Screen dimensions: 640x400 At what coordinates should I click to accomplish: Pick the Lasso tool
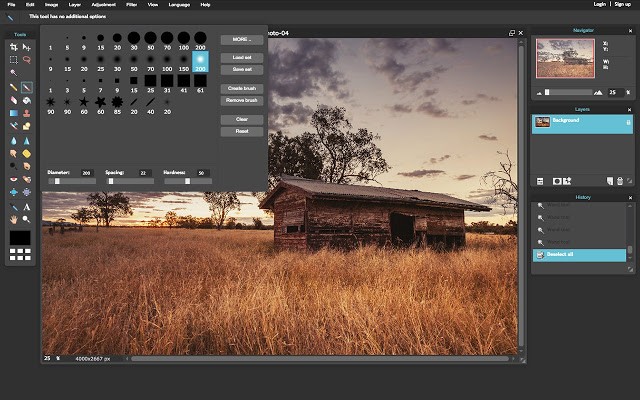pyautogui.click(x=27, y=60)
